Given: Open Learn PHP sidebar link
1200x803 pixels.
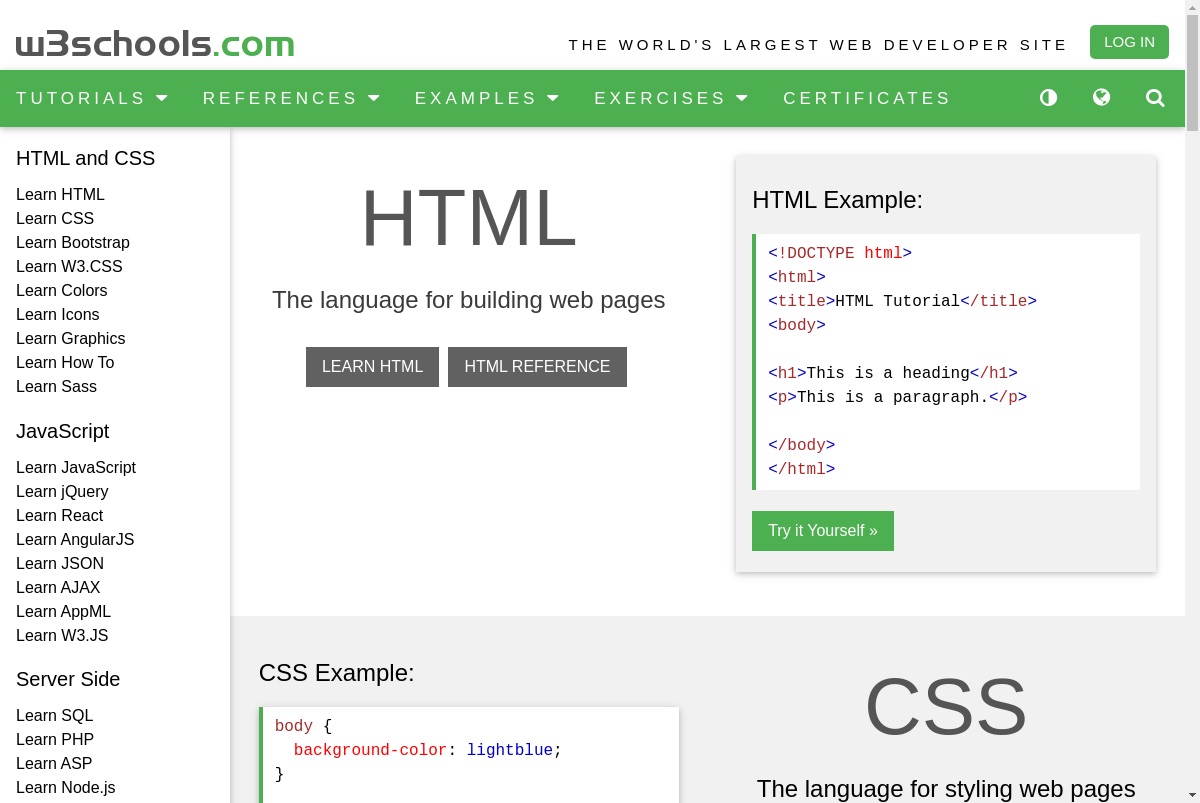Looking at the screenshot, I should point(55,740).
